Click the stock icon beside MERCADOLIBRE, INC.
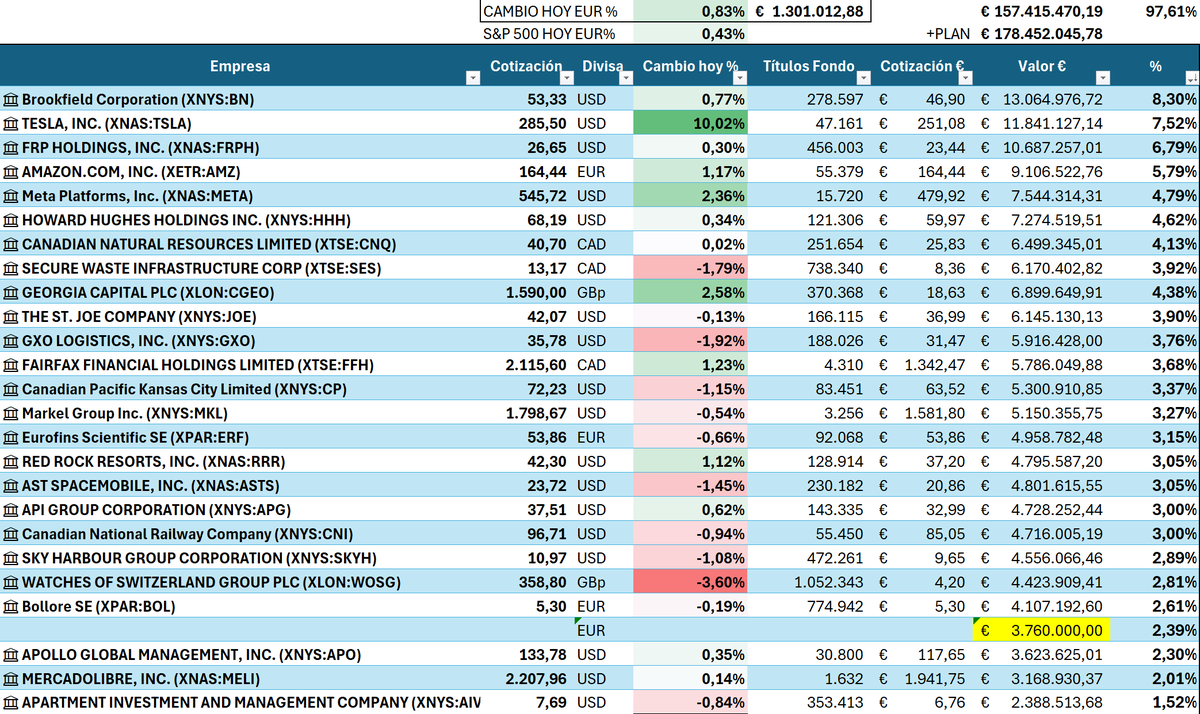Viewport: 1200px width, 714px height. [11, 679]
